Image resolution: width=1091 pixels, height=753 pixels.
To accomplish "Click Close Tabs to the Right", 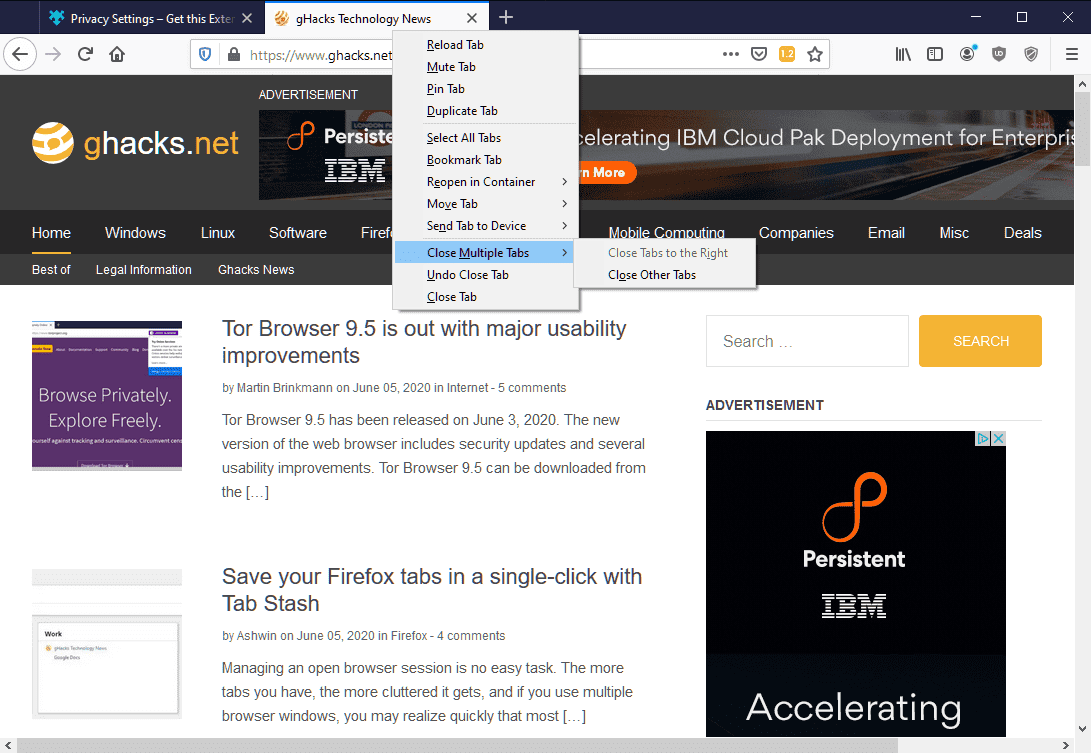I will 664,253.
